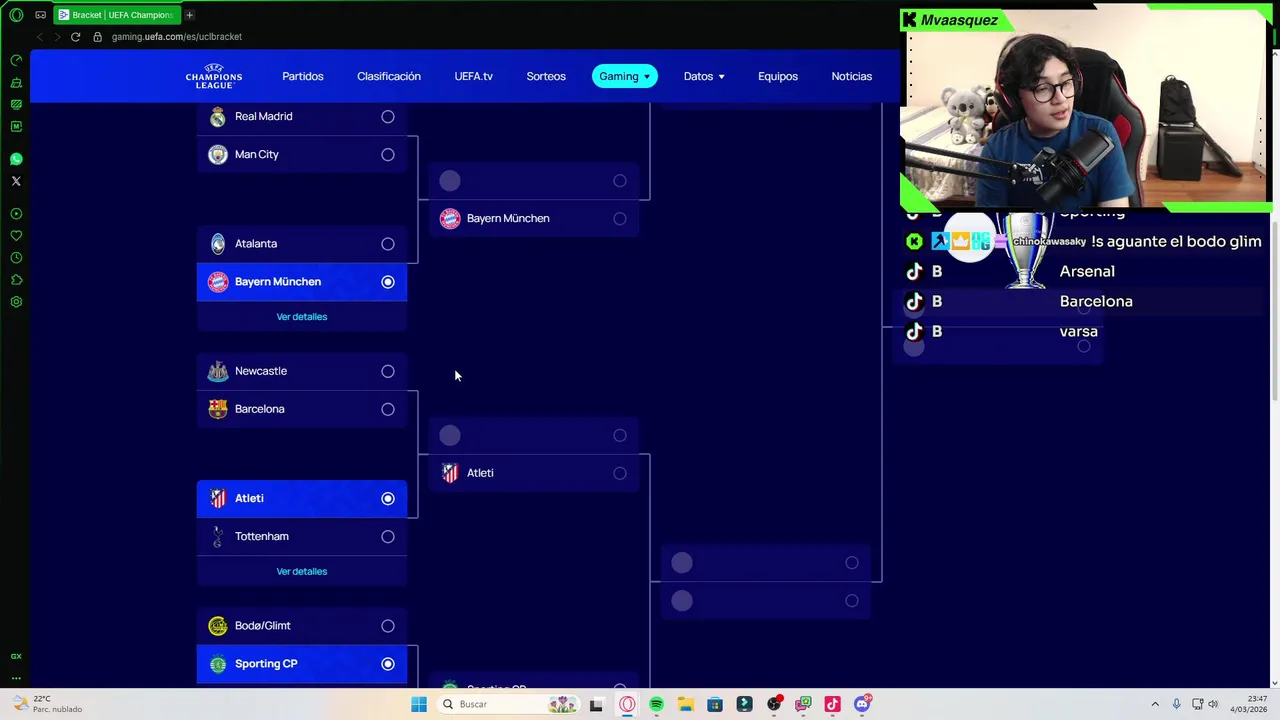The image size is (1280, 720).
Task: Click the Atleti highlighted team row
Action: click(302, 498)
